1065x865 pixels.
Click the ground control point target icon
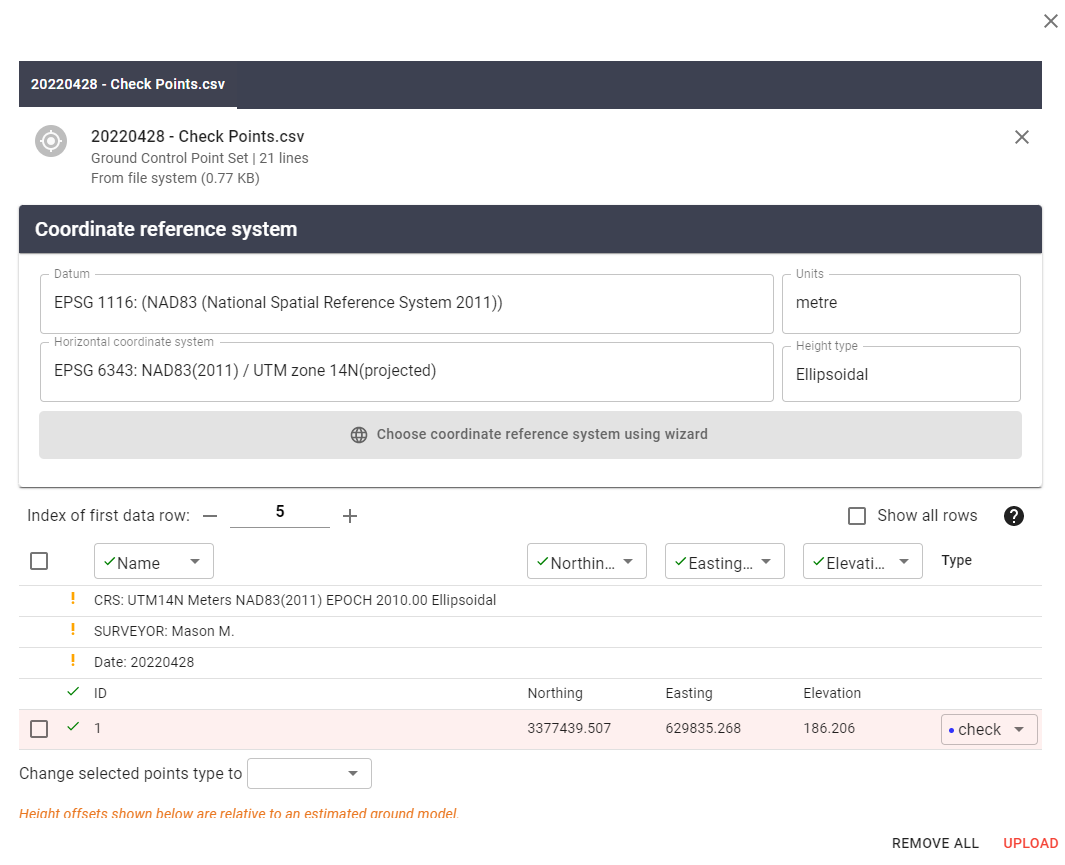coord(51,141)
